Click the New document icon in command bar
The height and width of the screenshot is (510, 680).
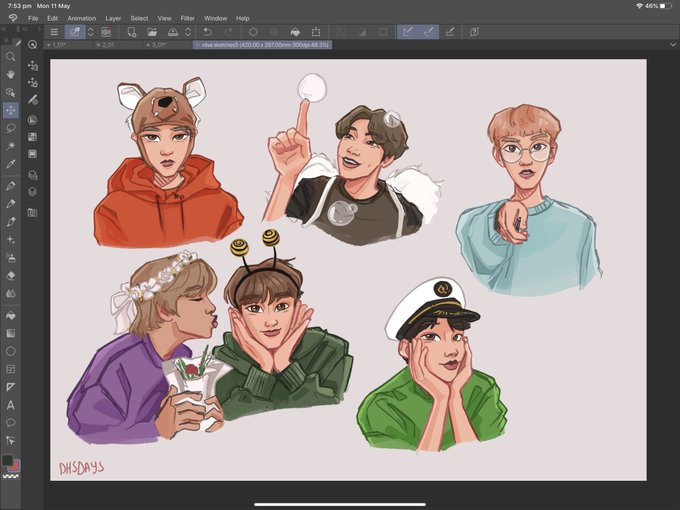(x=131, y=32)
